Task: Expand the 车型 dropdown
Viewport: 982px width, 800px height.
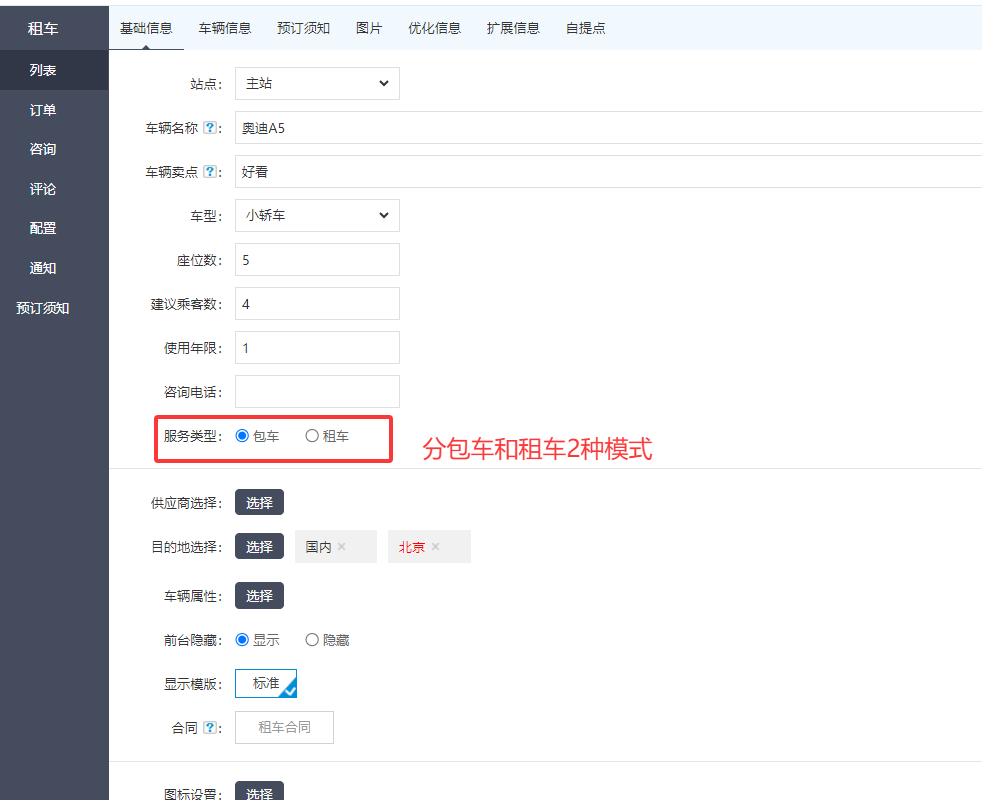Action: click(317, 215)
